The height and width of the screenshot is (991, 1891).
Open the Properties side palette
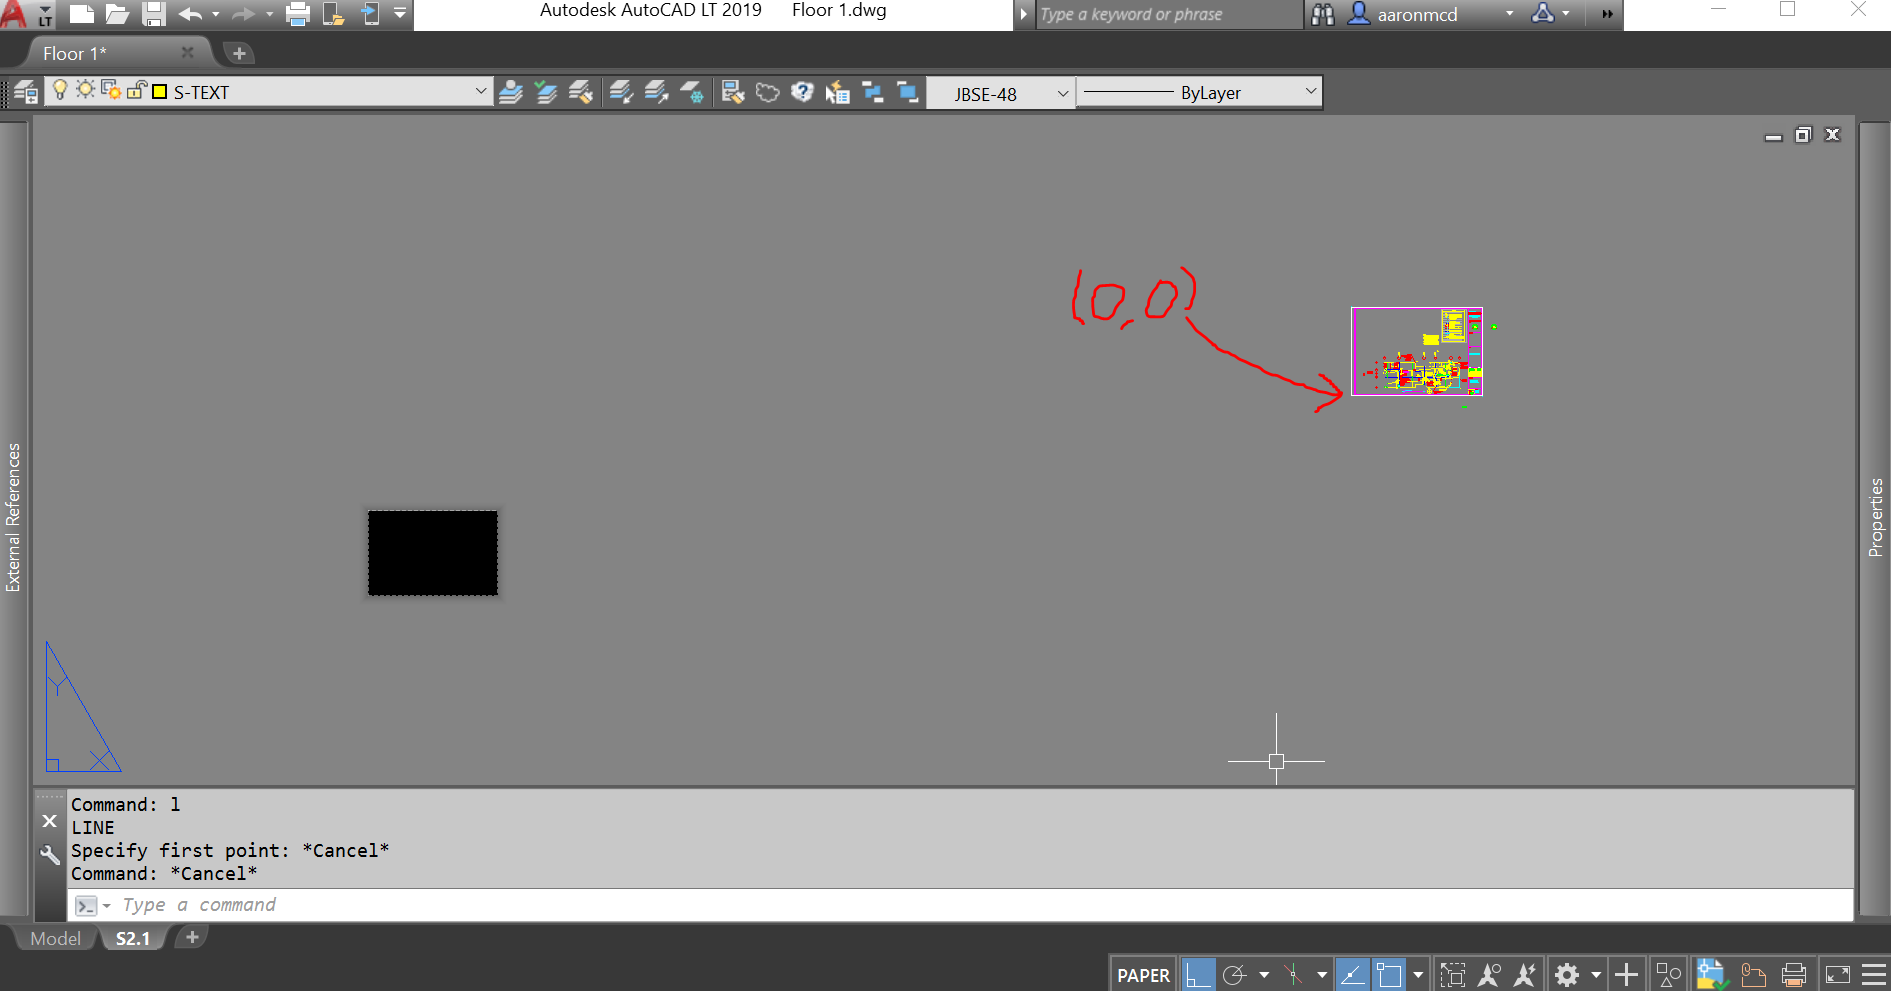[x=1876, y=517]
